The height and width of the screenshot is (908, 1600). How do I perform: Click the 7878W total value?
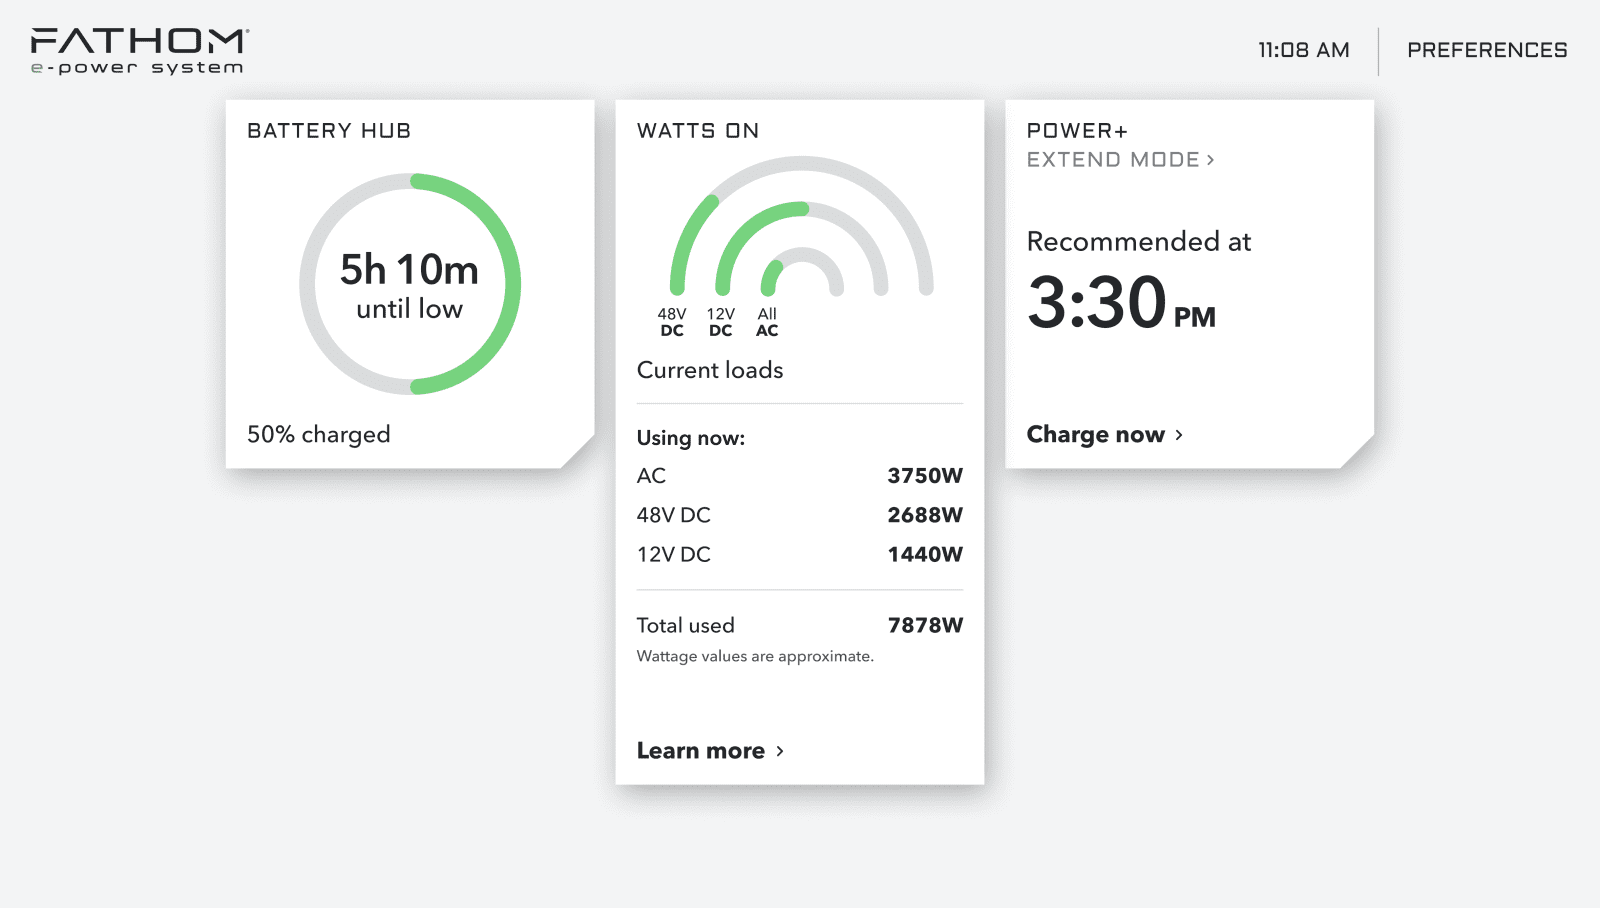tap(925, 625)
